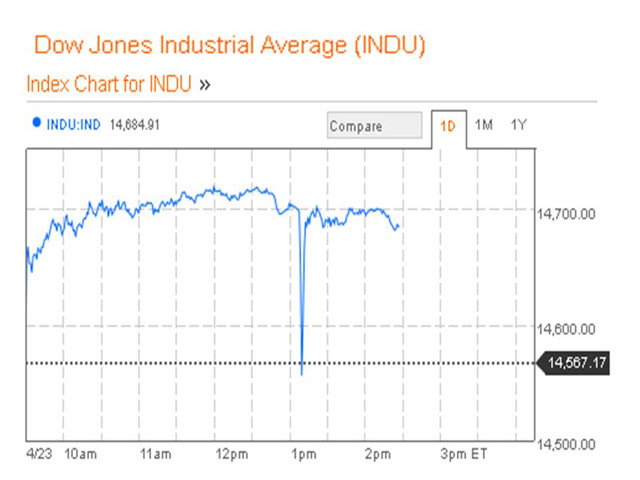The height and width of the screenshot is (480, 640).
Task: Click the 14,700.00 y-axis label
Action: (x=568, y=214)
